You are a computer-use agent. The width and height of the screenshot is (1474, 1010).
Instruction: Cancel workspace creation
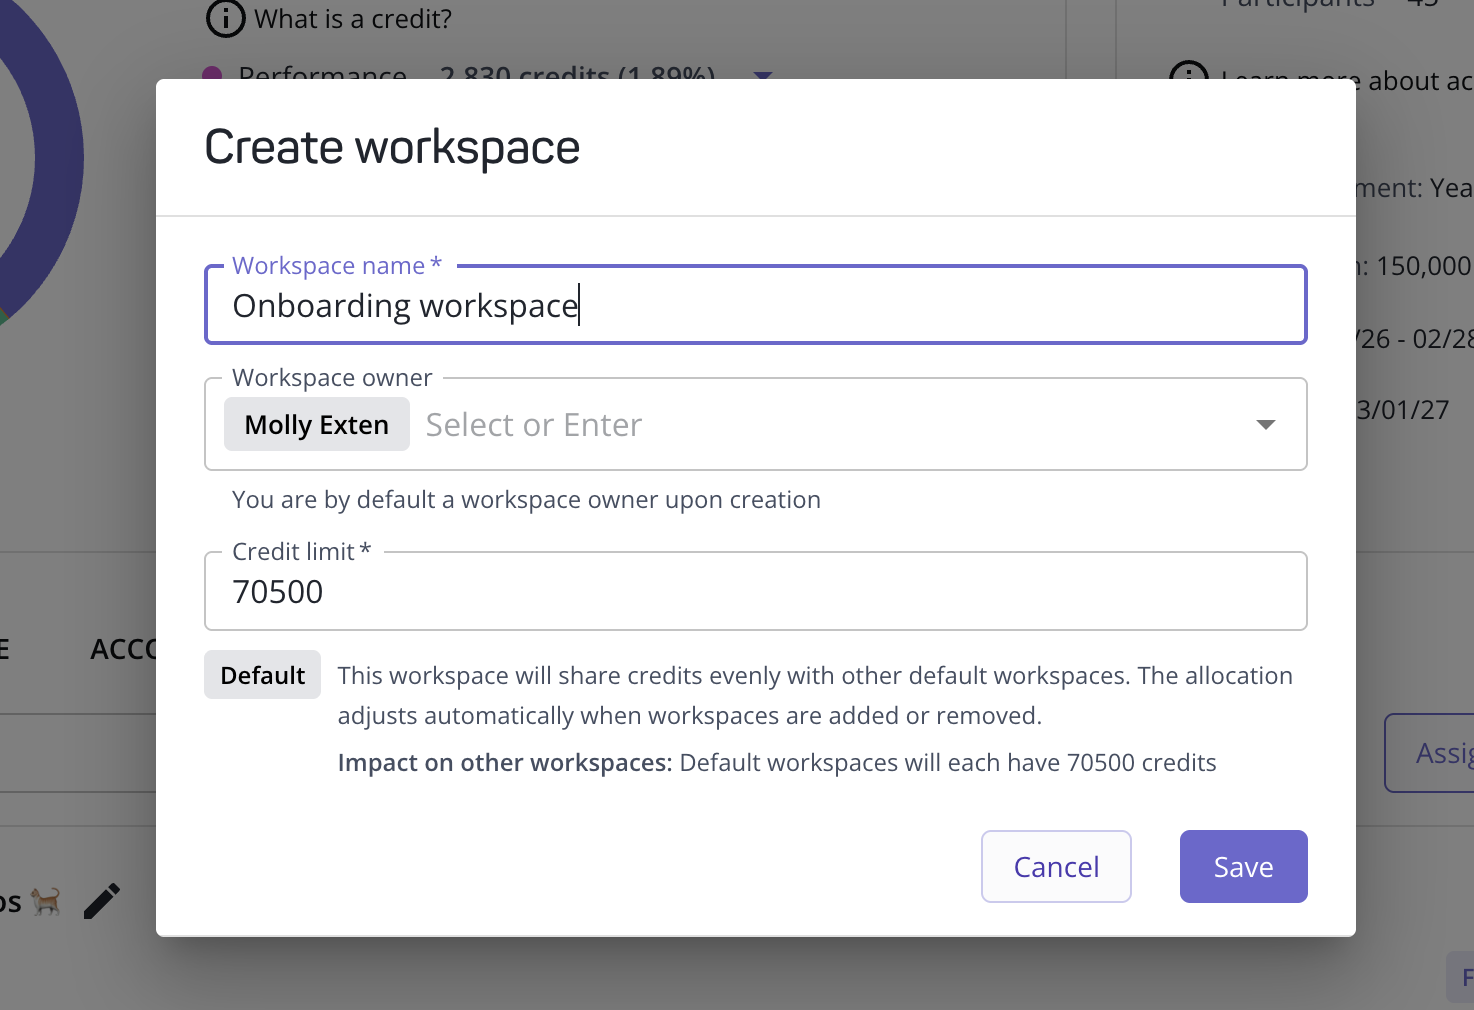tap(1055, 866)
